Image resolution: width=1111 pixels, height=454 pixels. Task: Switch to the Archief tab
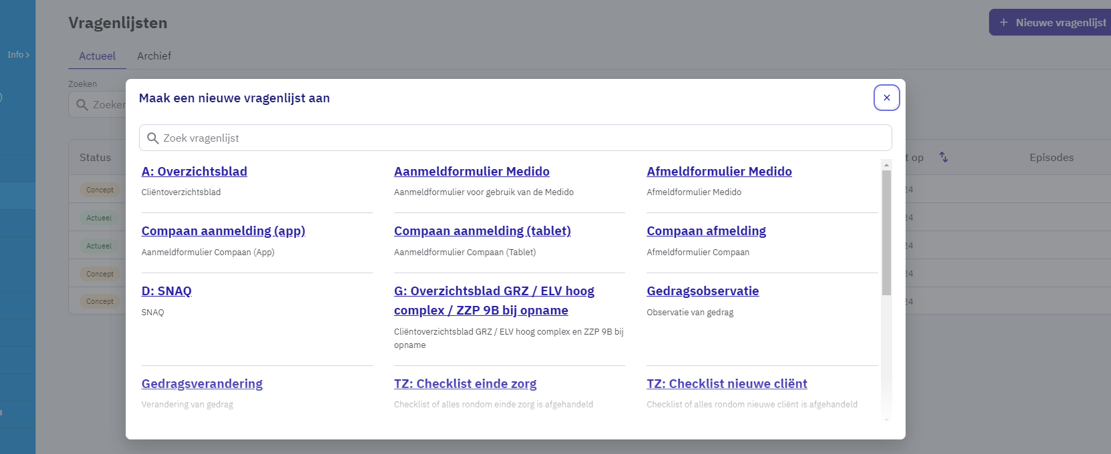coord(154,56)
